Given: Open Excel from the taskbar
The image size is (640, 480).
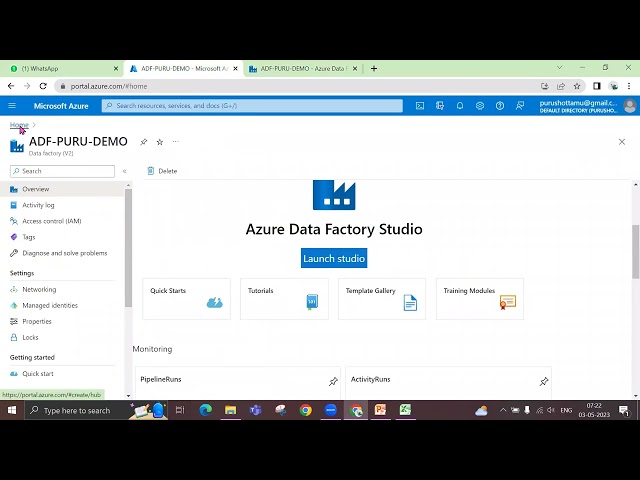Looking at the screenshot, I should click(405, 410).
